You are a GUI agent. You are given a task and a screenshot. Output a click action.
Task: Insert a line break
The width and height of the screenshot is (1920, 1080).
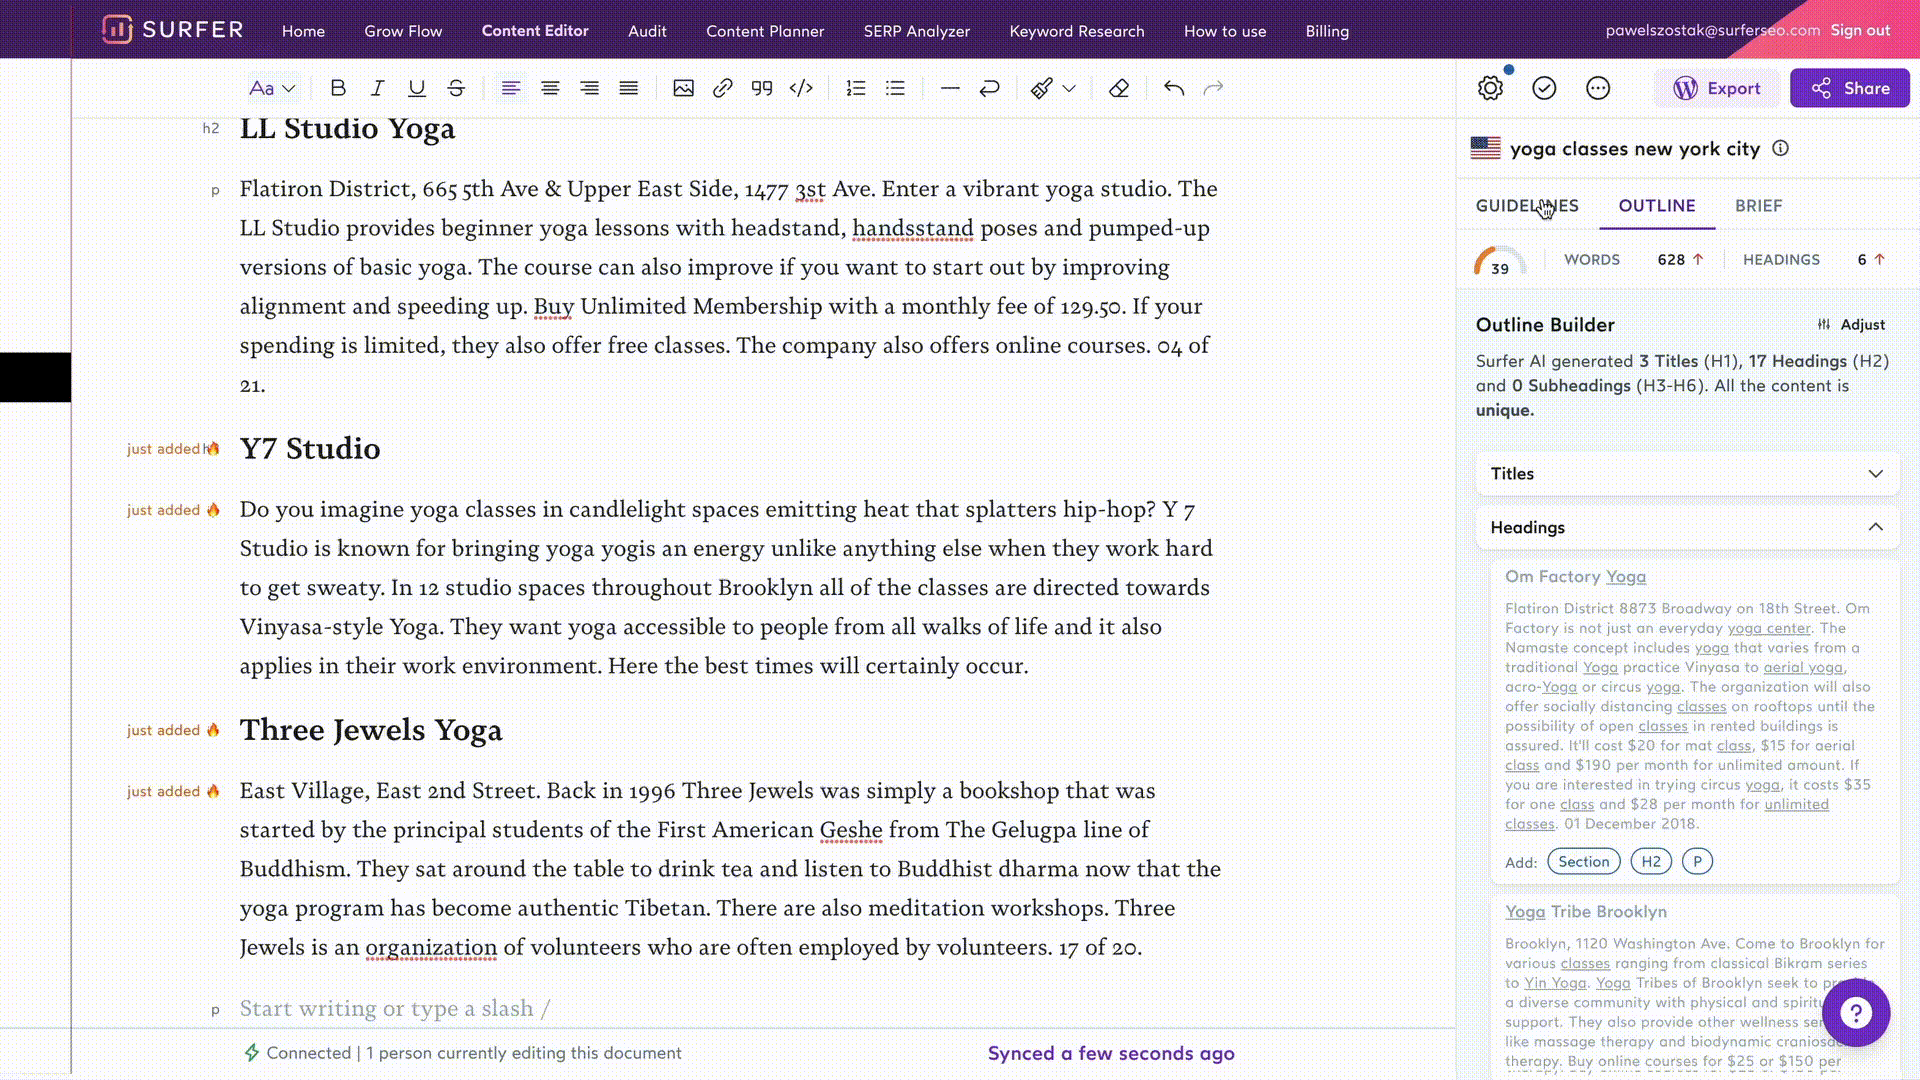click(x=989, y=88)
